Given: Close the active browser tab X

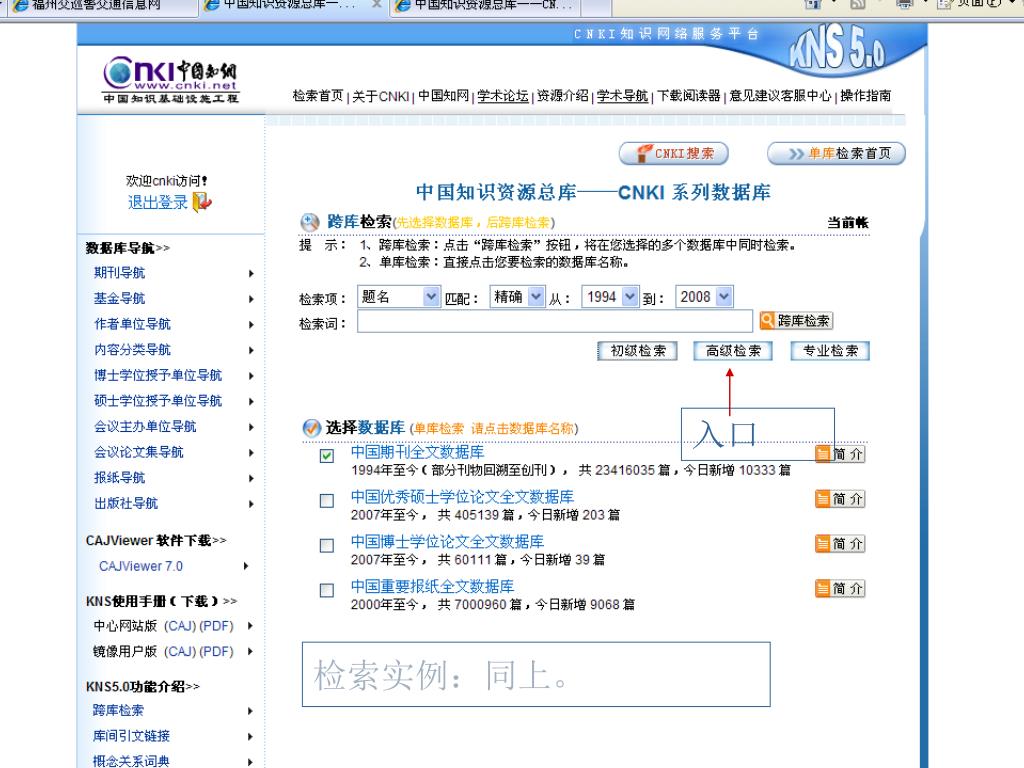Looking at the screenshot, I should point(377,4).
